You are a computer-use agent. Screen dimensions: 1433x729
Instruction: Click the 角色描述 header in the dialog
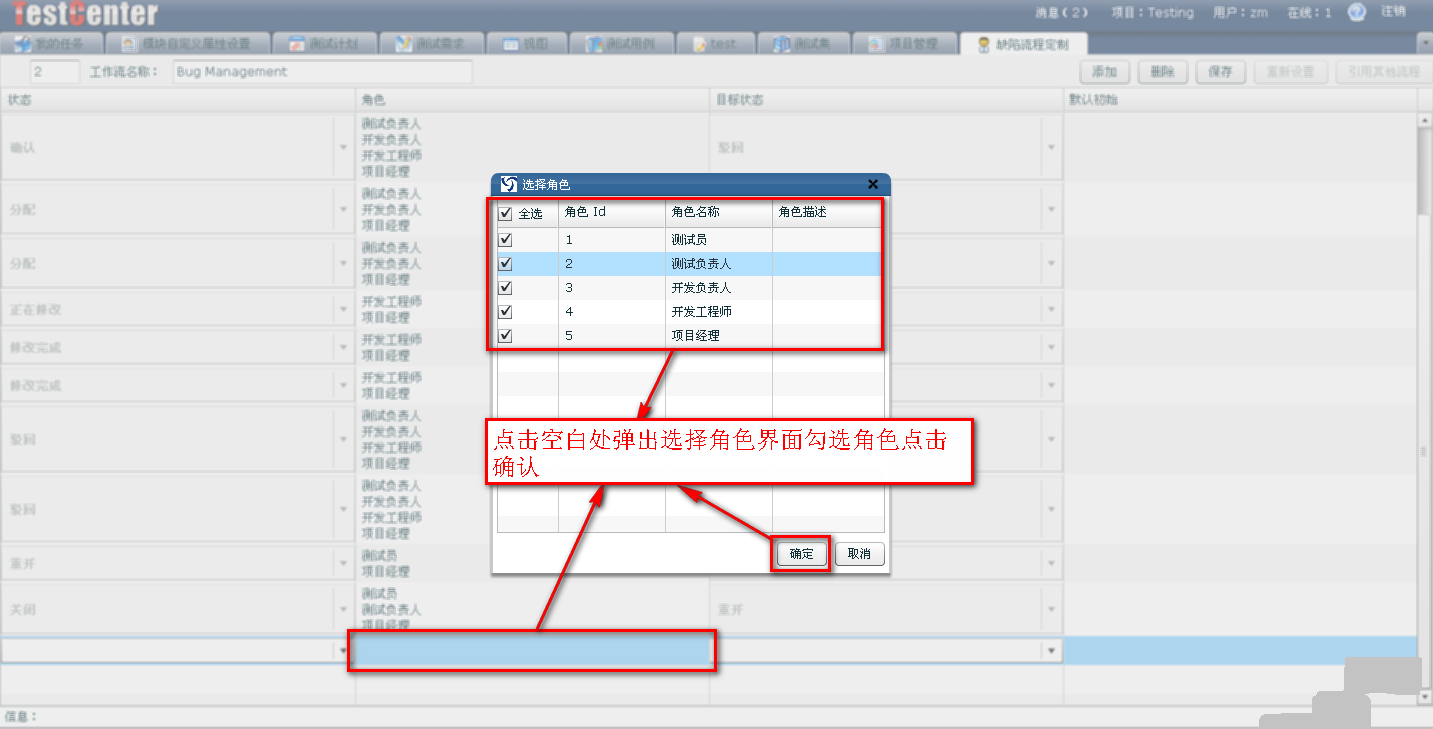click(x=828, y=212)
